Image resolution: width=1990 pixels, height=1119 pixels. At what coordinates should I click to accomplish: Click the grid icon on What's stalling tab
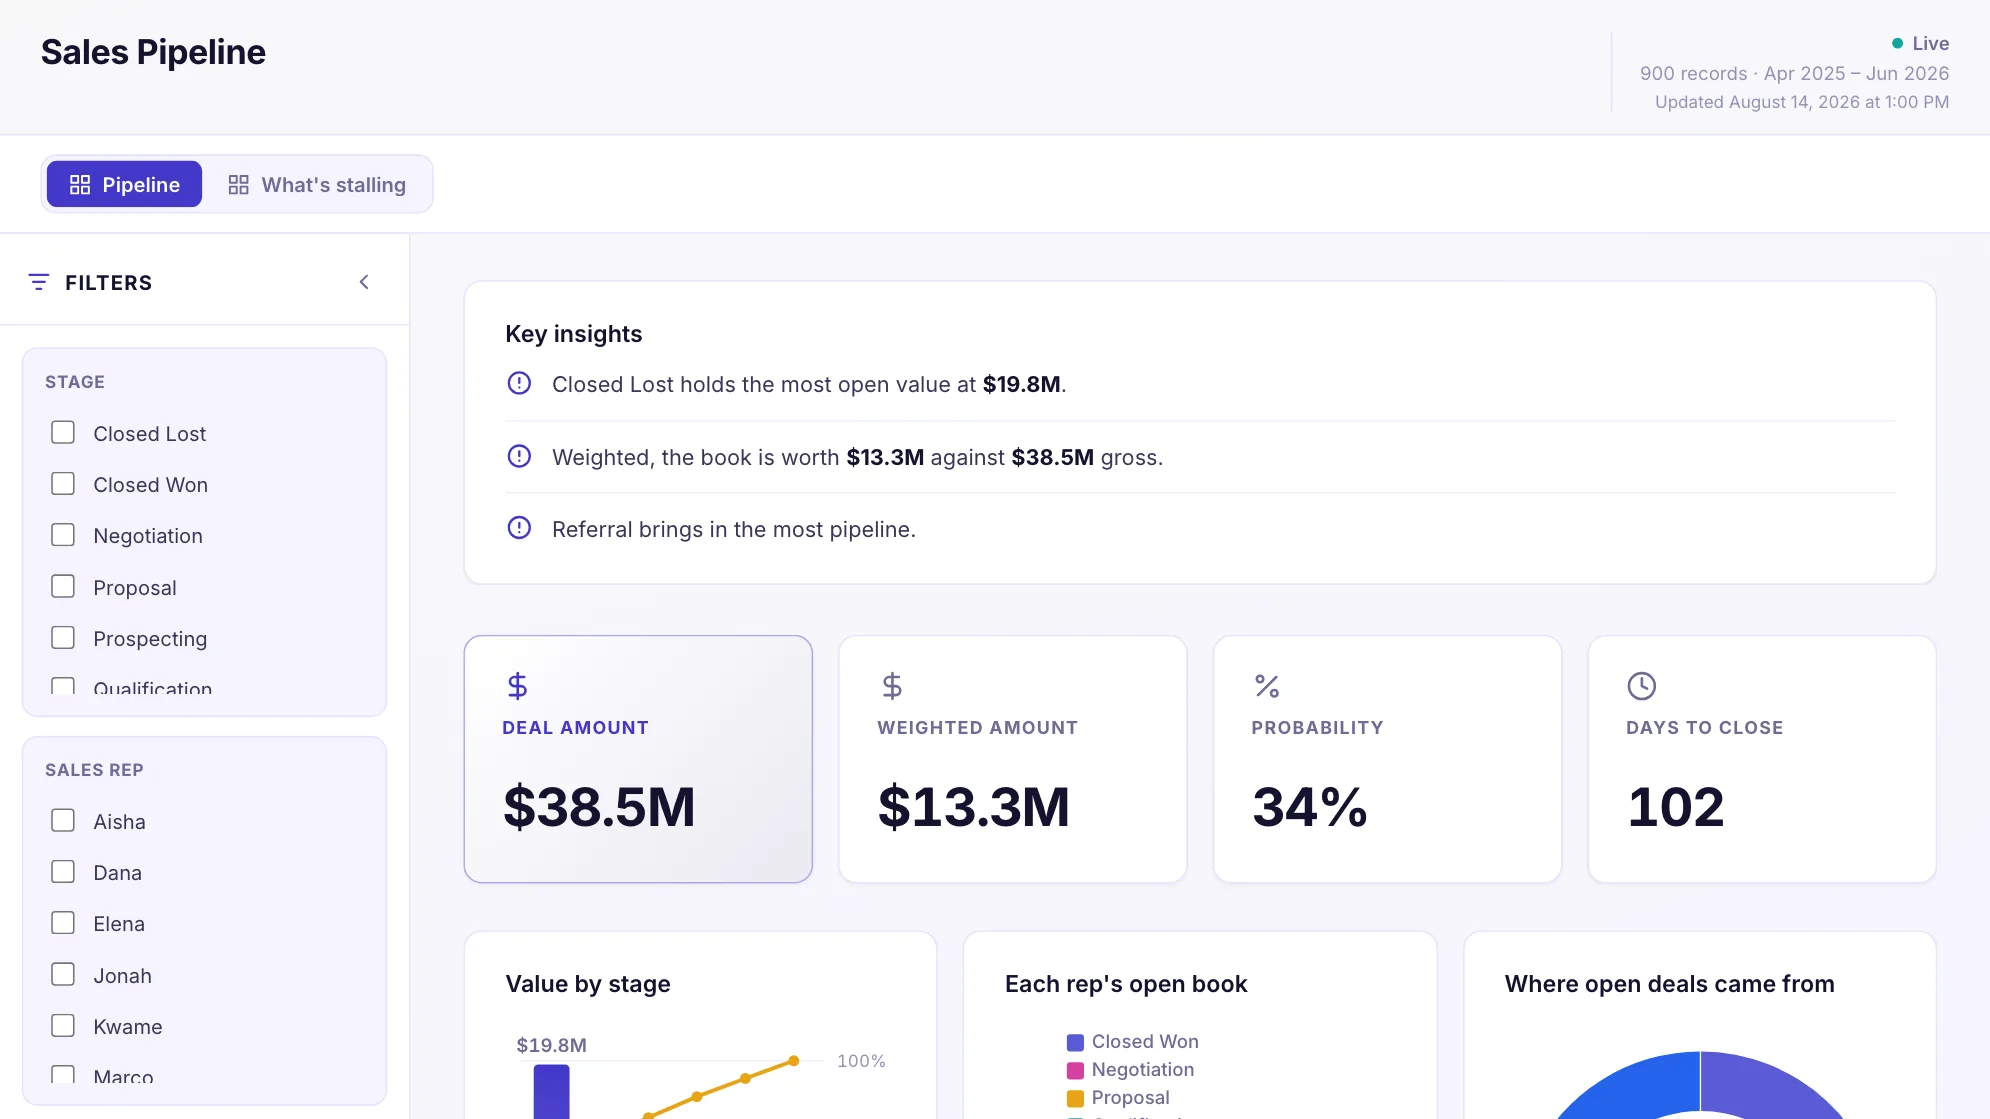coord(238,184)
